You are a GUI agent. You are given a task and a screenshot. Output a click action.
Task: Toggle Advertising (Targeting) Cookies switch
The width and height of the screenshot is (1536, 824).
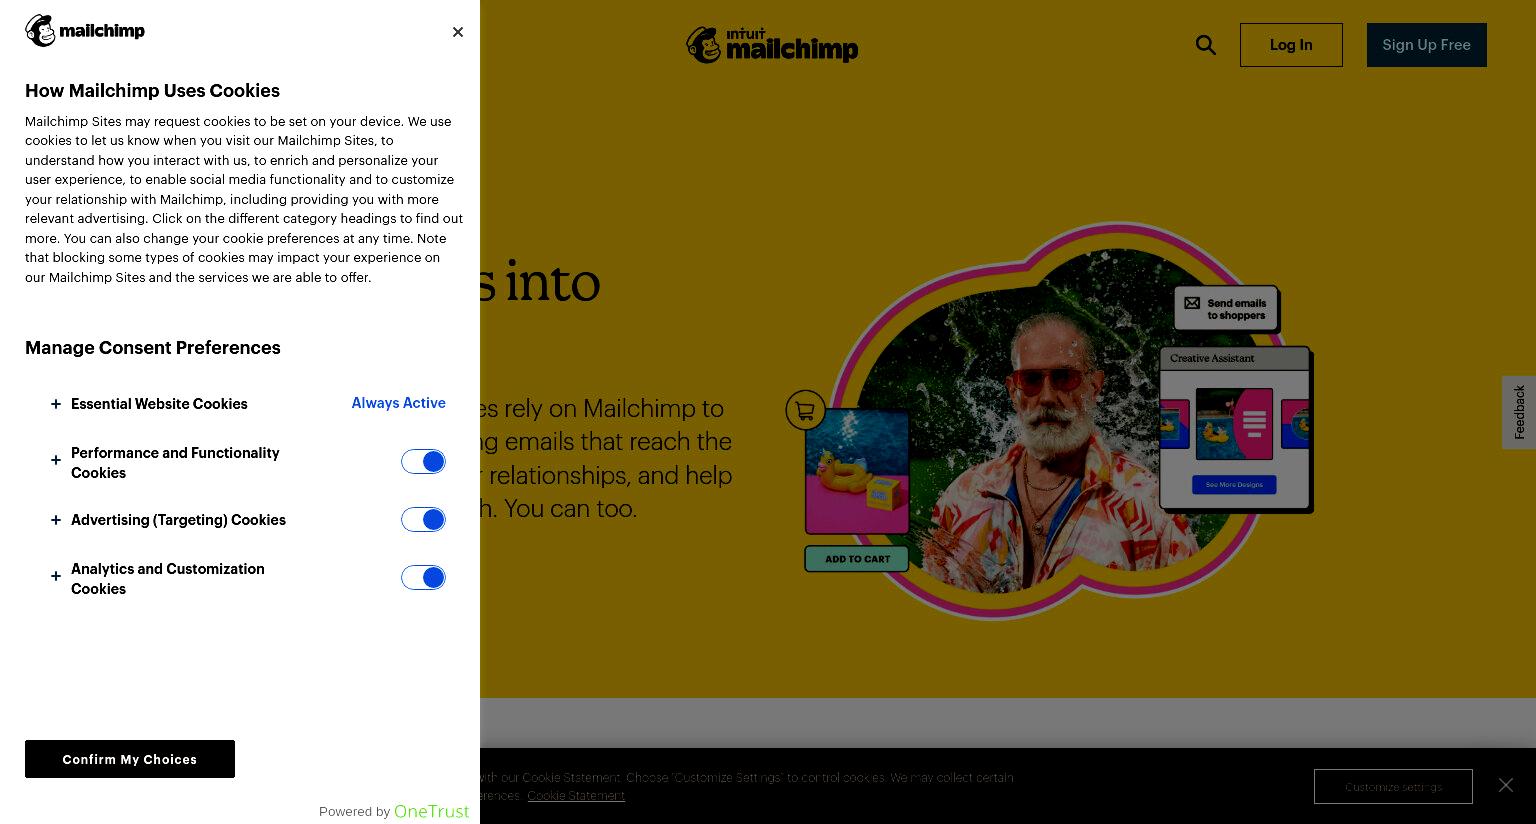[423, 519]
